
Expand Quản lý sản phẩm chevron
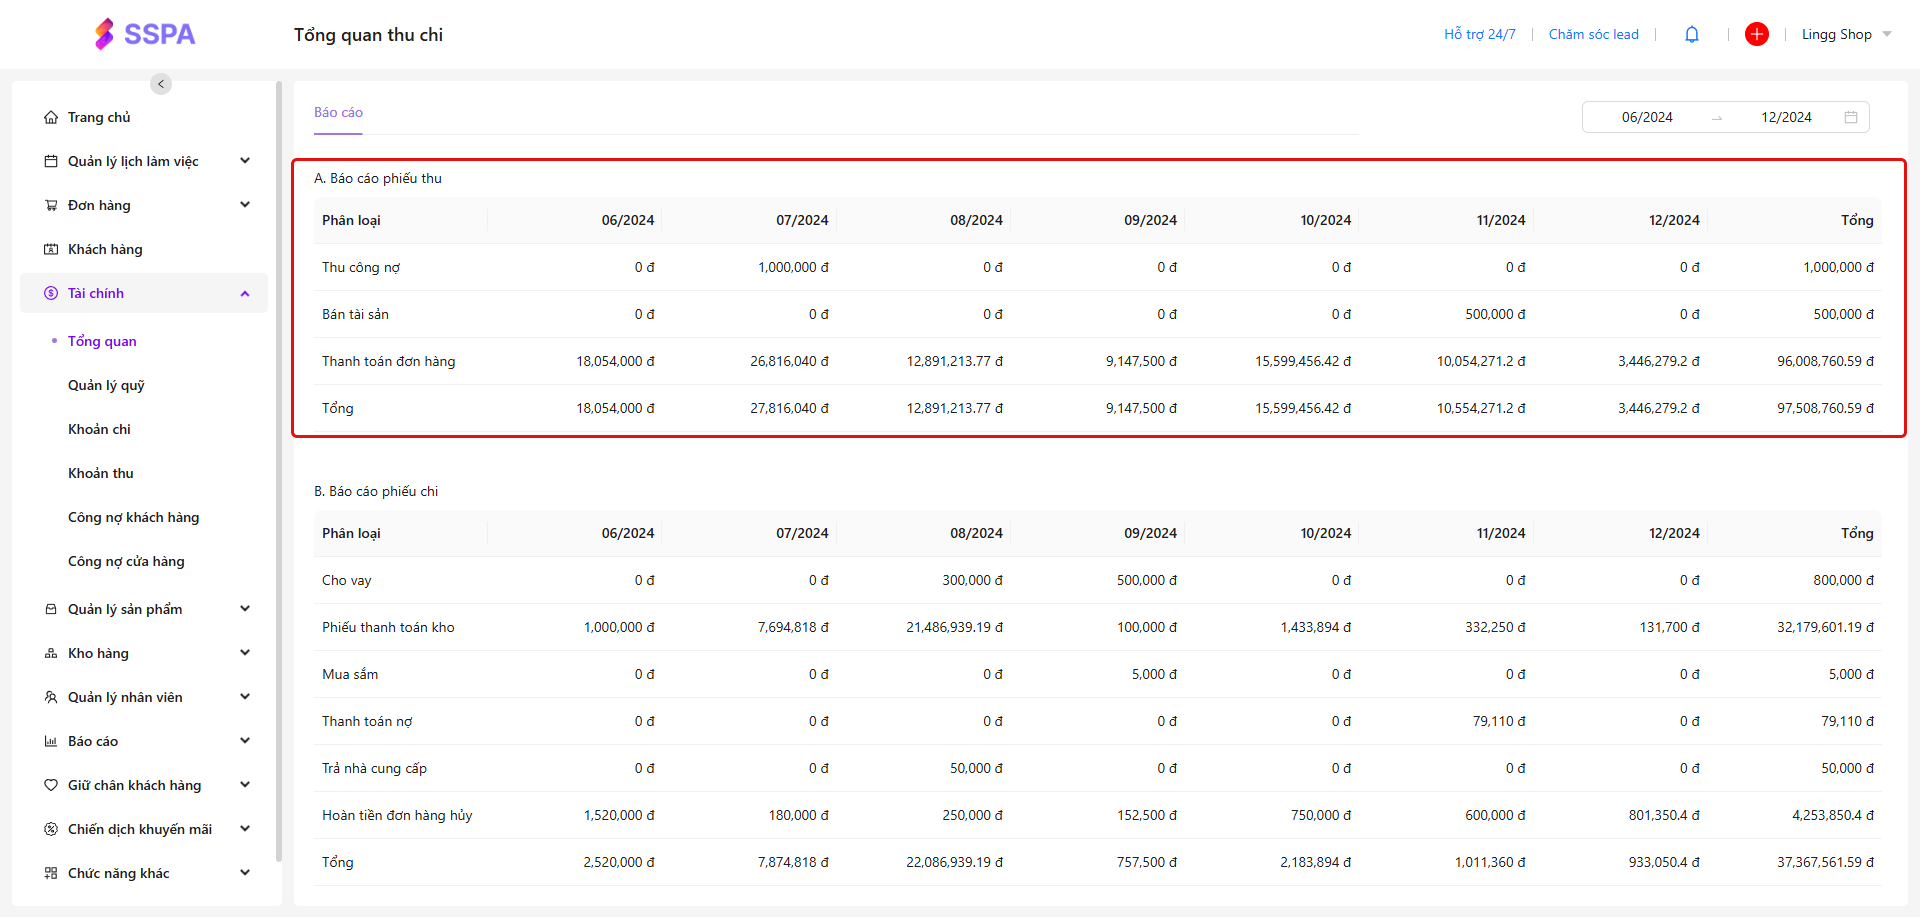[x=245, y=609]
